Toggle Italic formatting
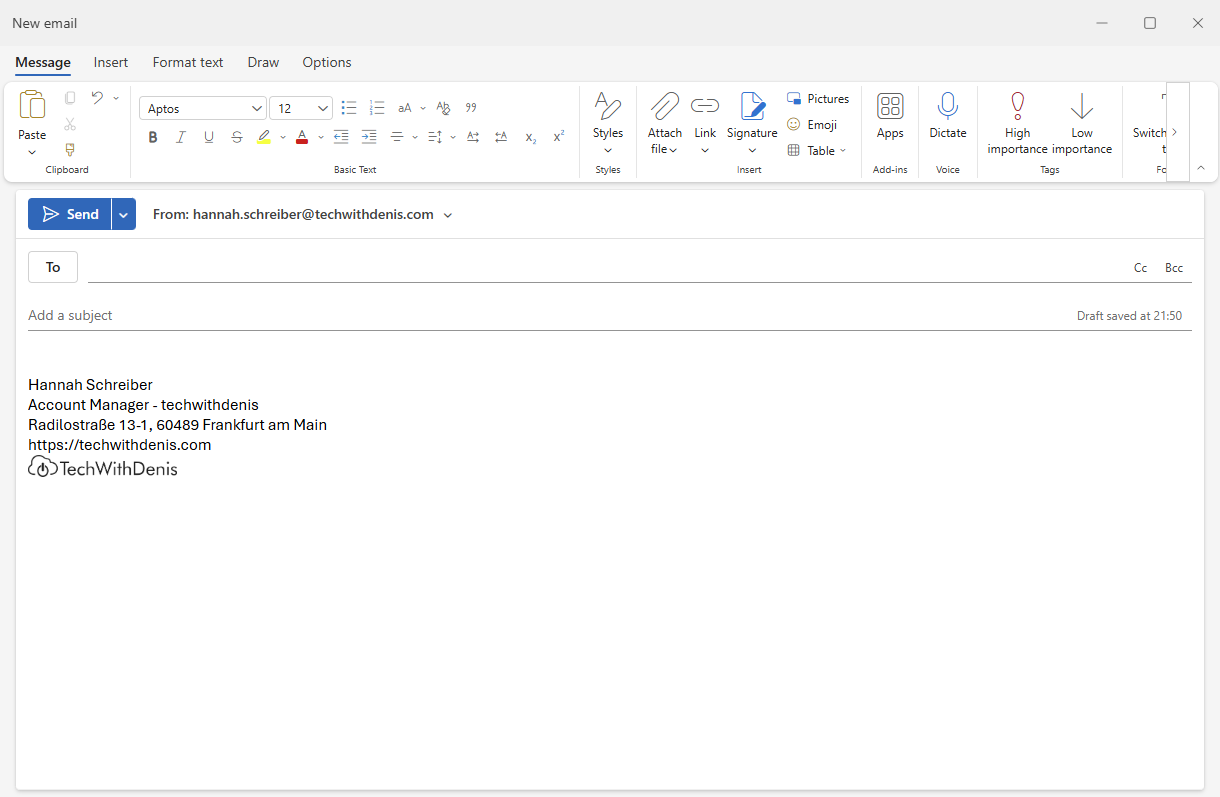The height and width of the screenshot is (797, 1220). pos(181,137)
